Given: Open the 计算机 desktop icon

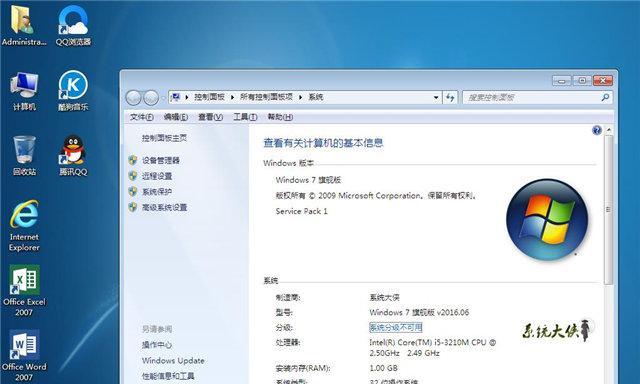Looking at the screenshot, I should (x=24, y=91).
